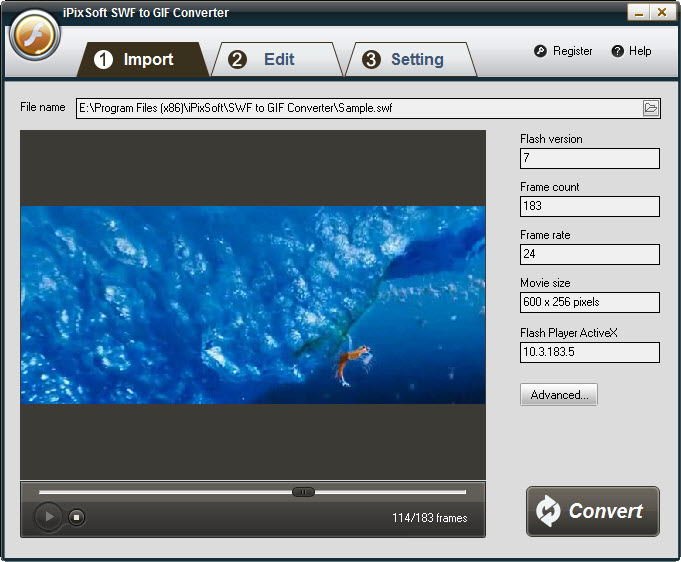Go to the Setting tab
This screenshot has height=562, width=681.
click(x=404, y=60)
